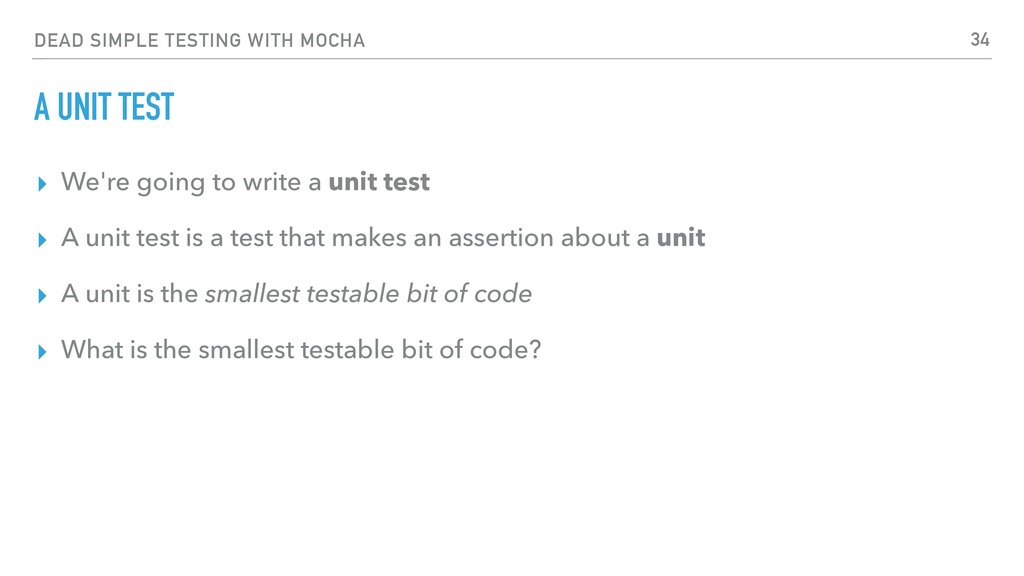Click the words "that makes an" in the second bullet
This screenshot has height=576, width=1024.
tap(360, 238)
